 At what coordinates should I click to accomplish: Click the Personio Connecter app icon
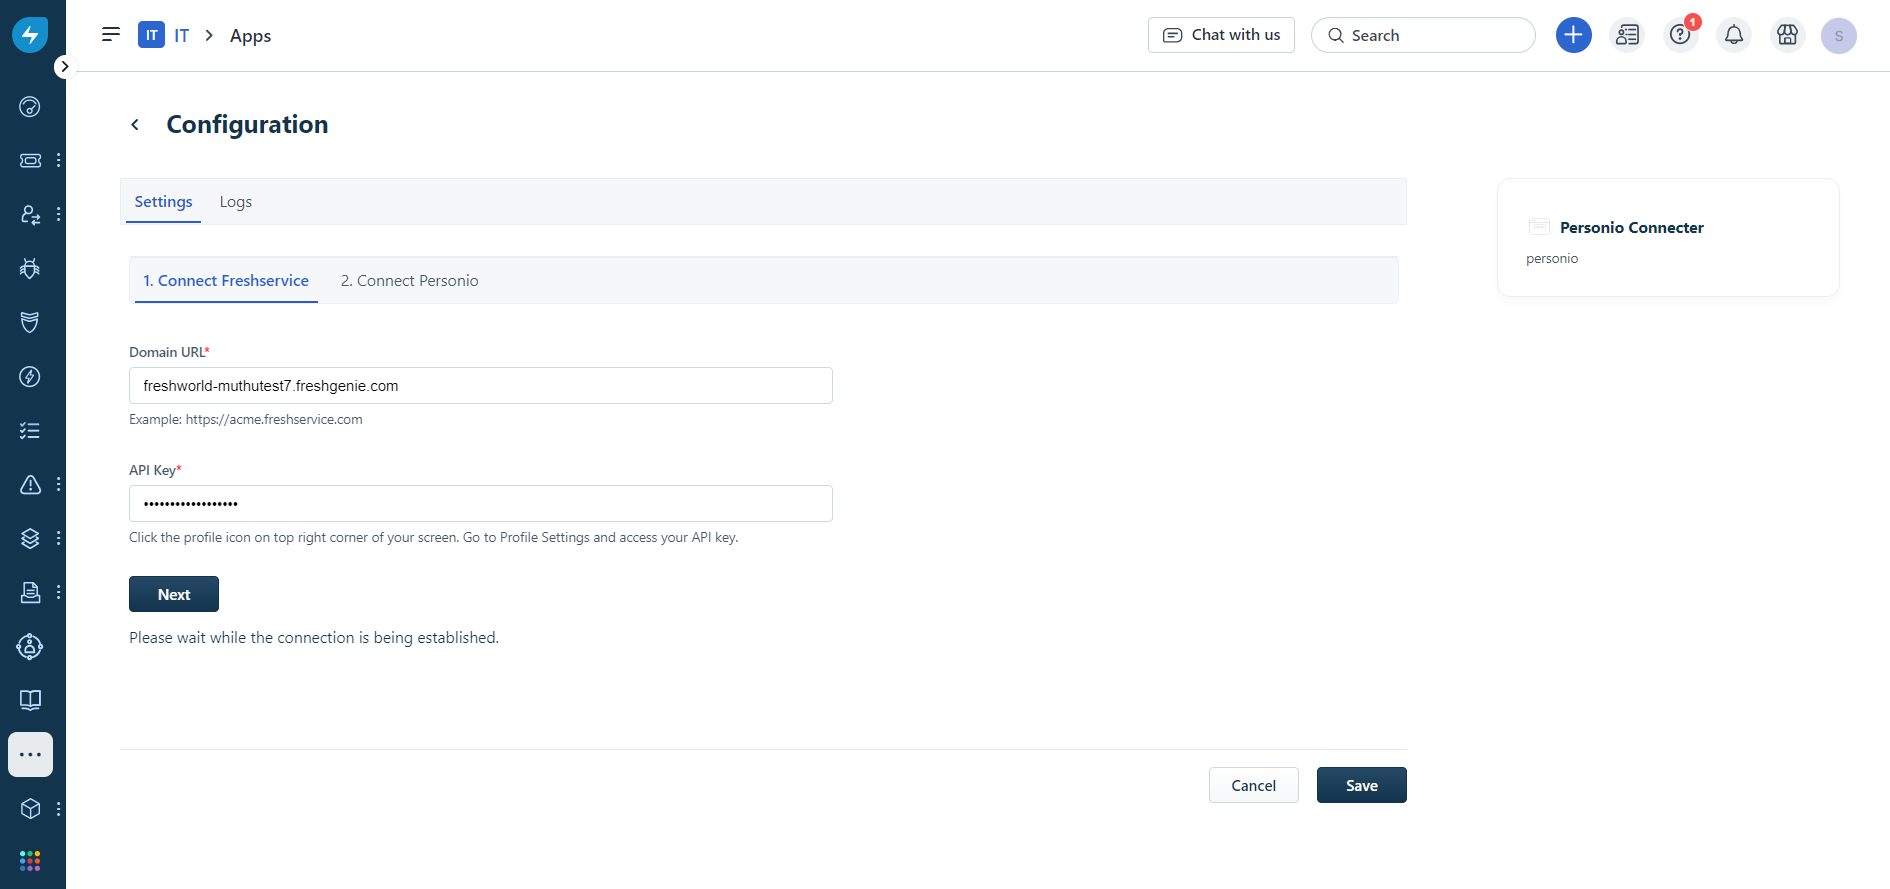(1540, 227)
